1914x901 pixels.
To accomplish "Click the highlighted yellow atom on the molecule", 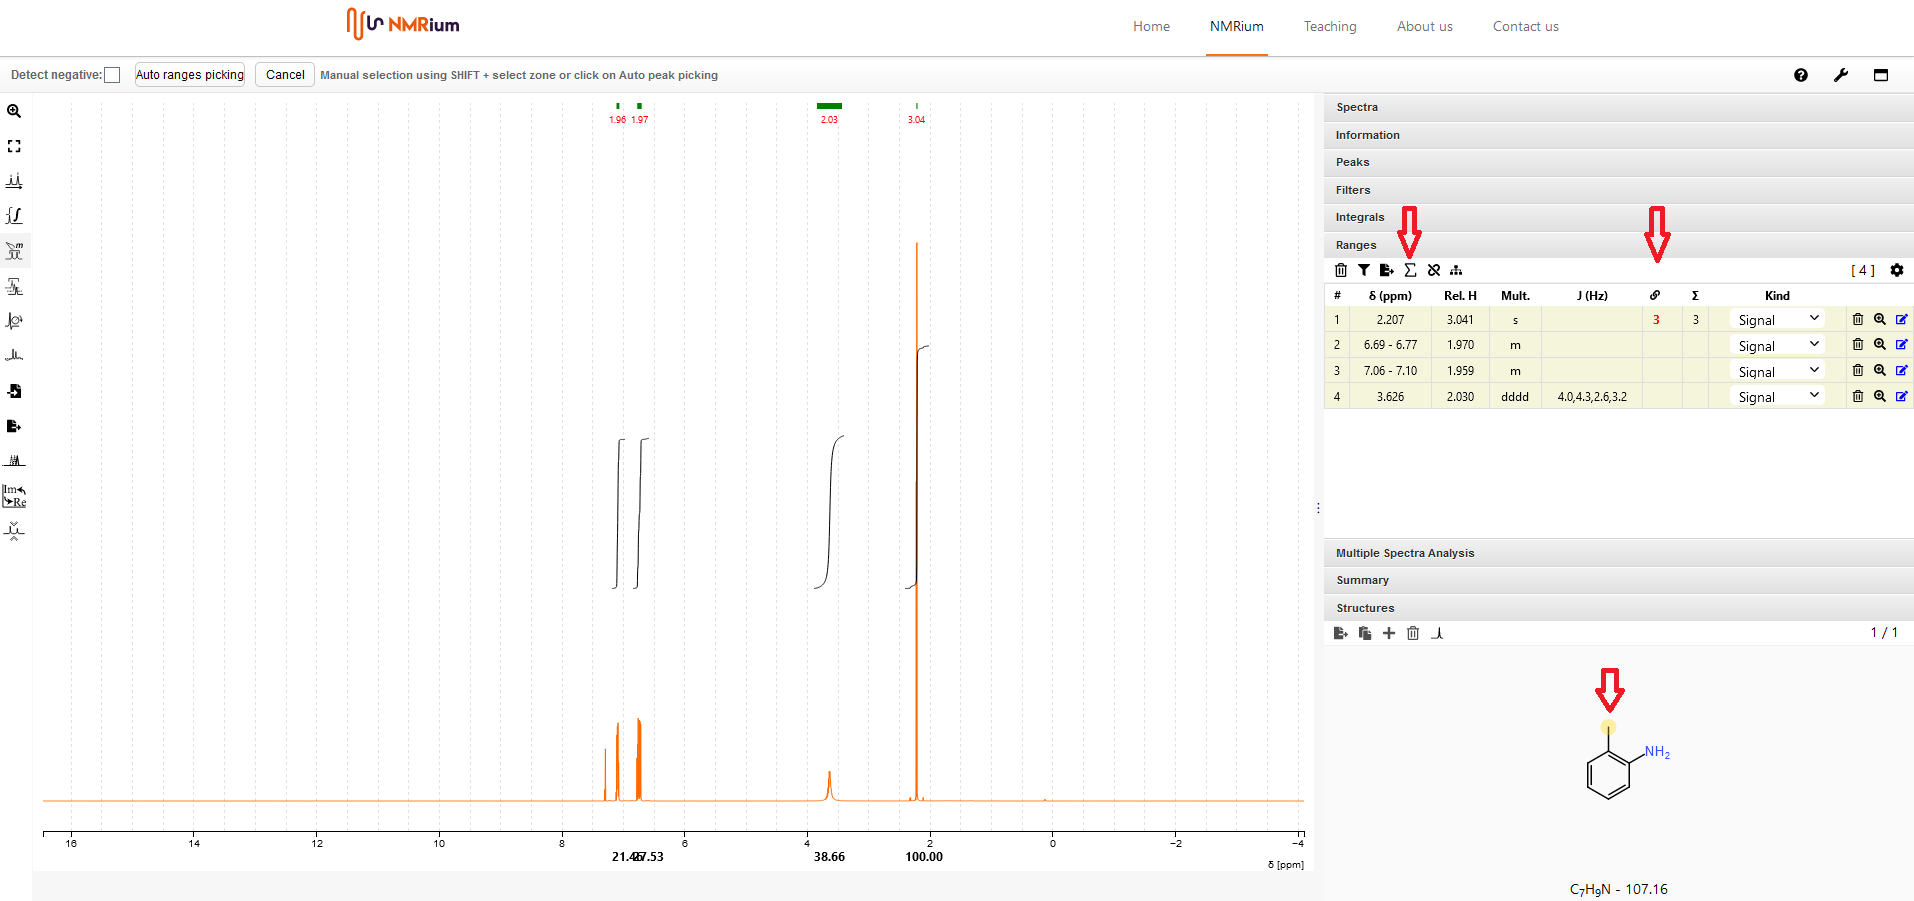I will point(1608,727).
